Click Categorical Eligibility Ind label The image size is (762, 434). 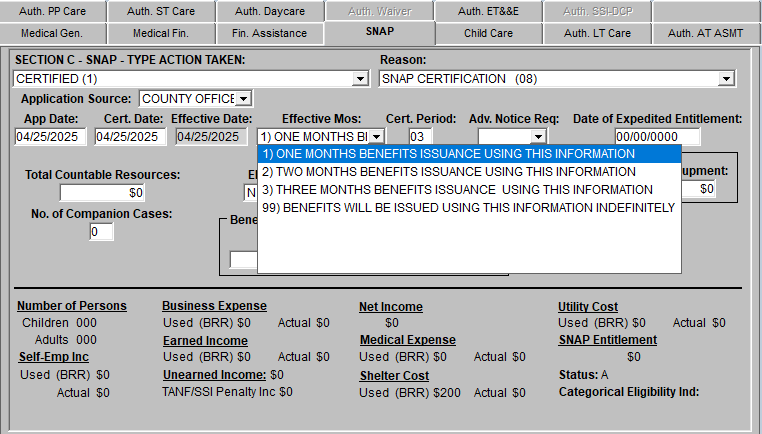[x=629, y=392]
